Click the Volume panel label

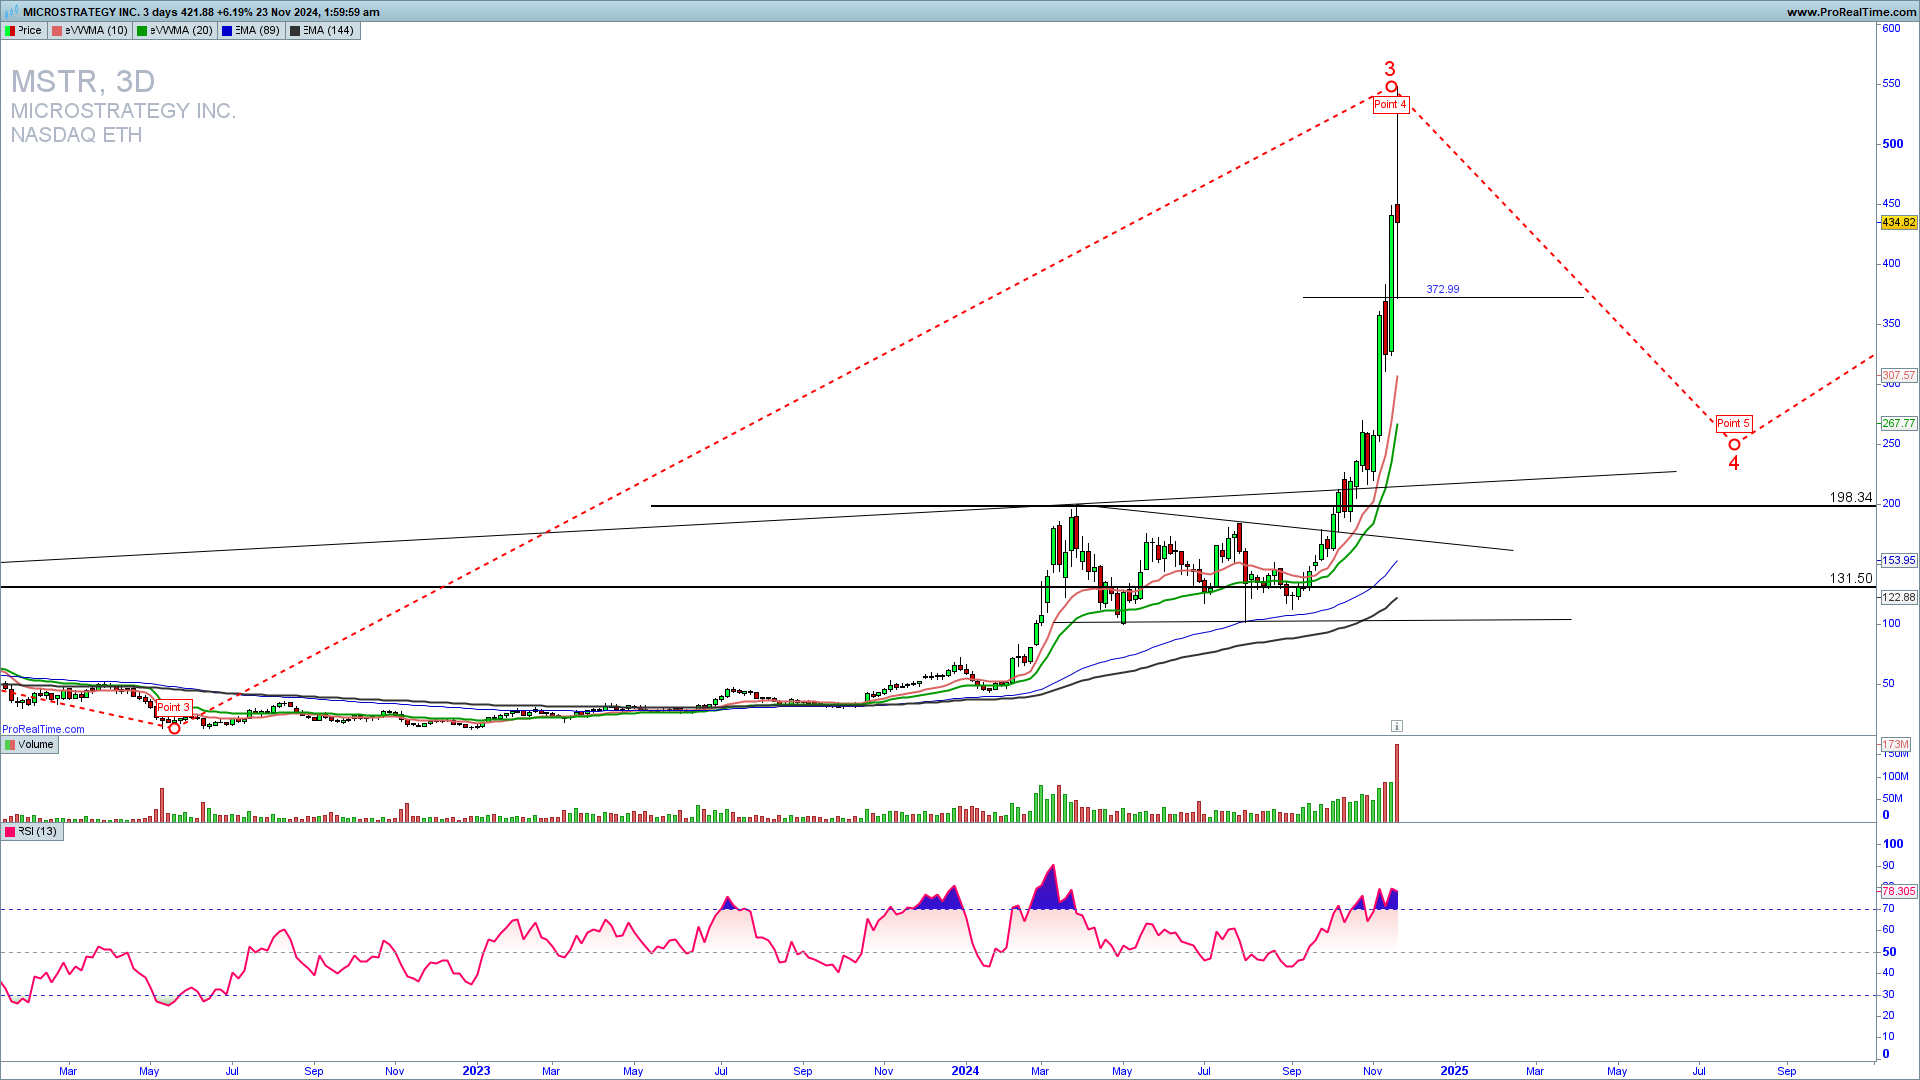[x=30, y=745]
